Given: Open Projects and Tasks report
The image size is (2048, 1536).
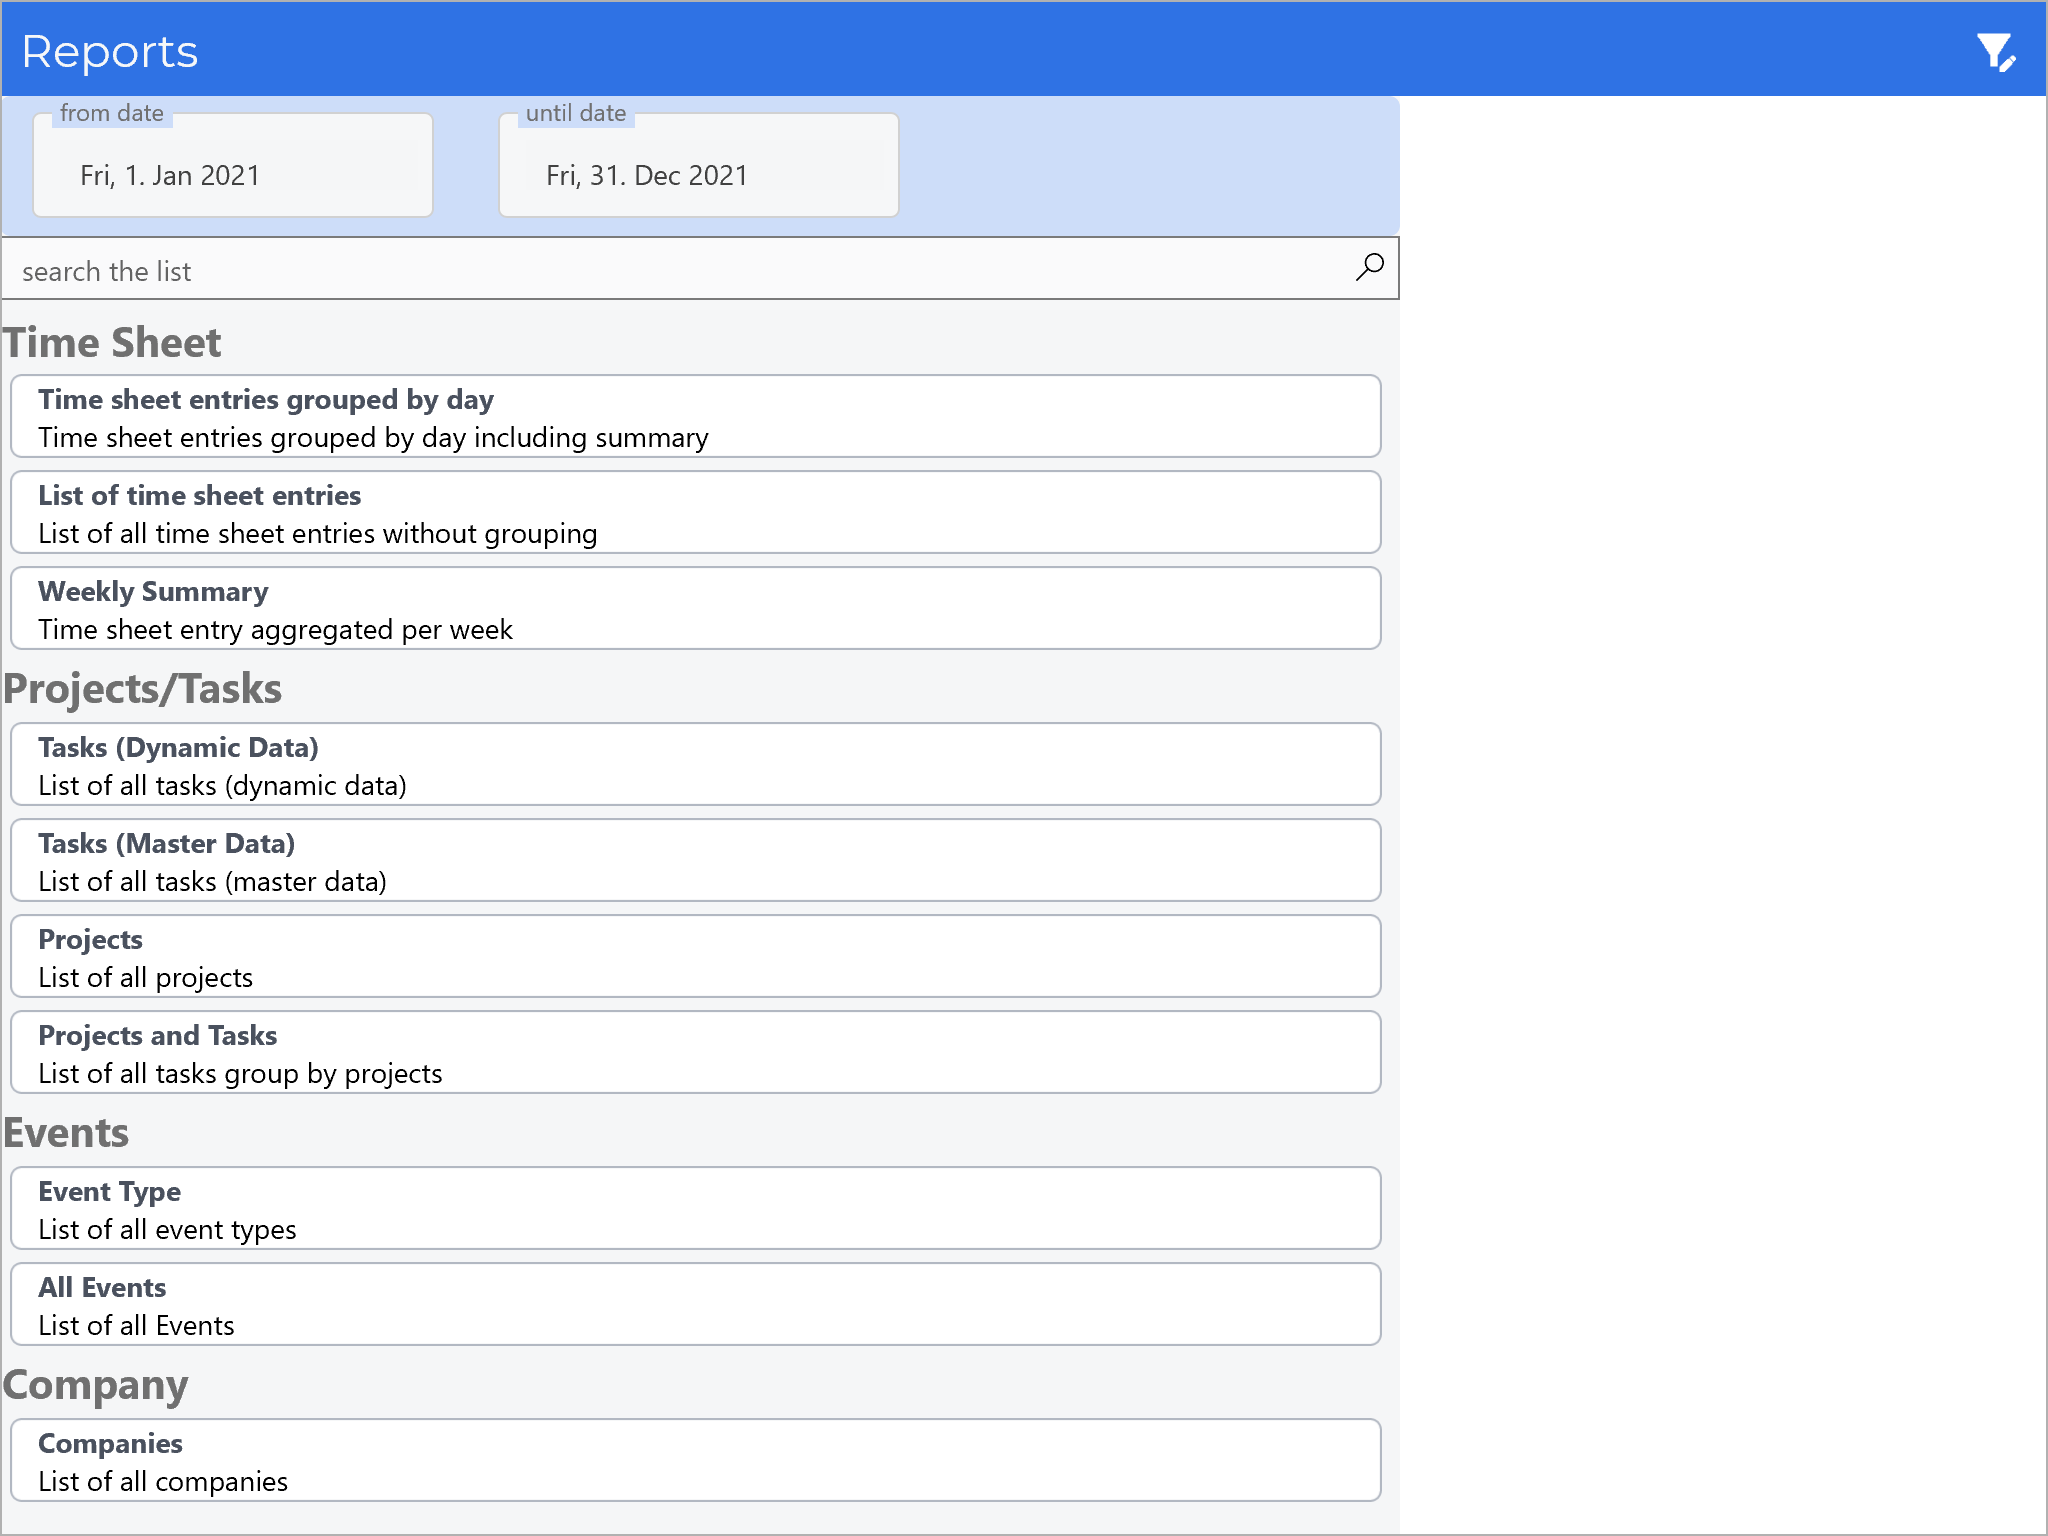Looking at the screenshot, I should [695, 1053].
